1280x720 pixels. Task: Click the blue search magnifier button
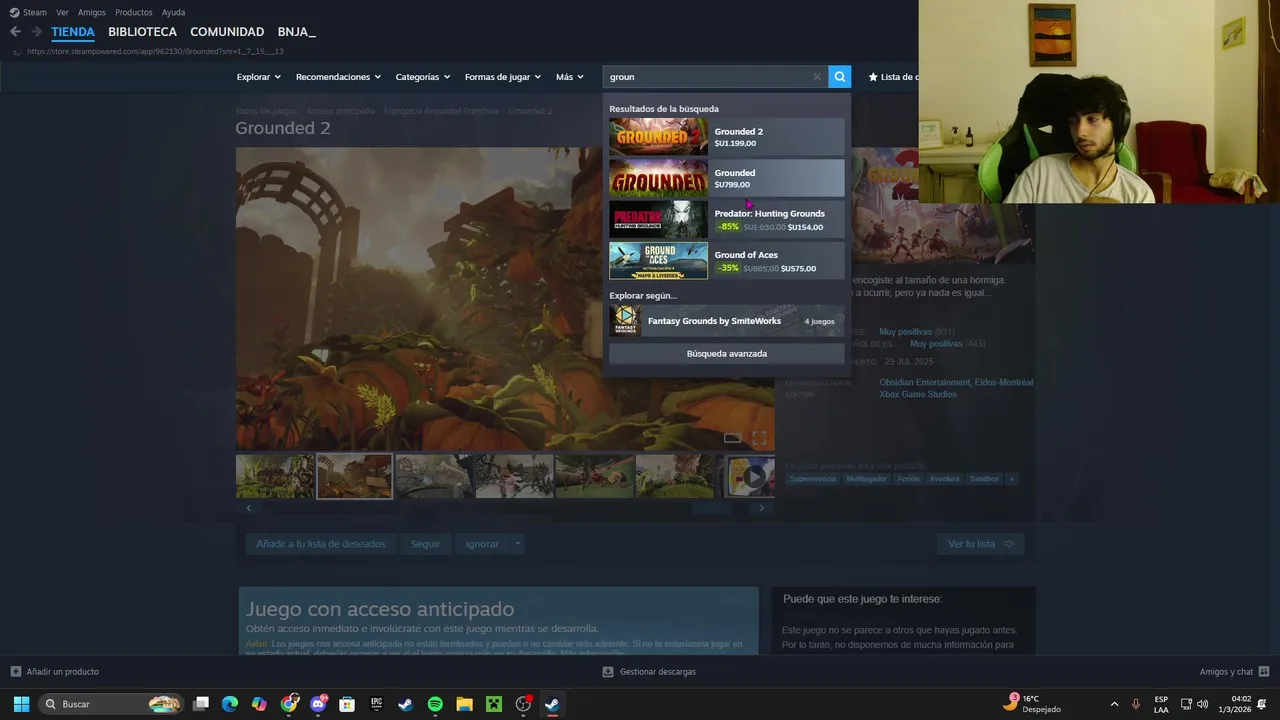coord(840,76)
